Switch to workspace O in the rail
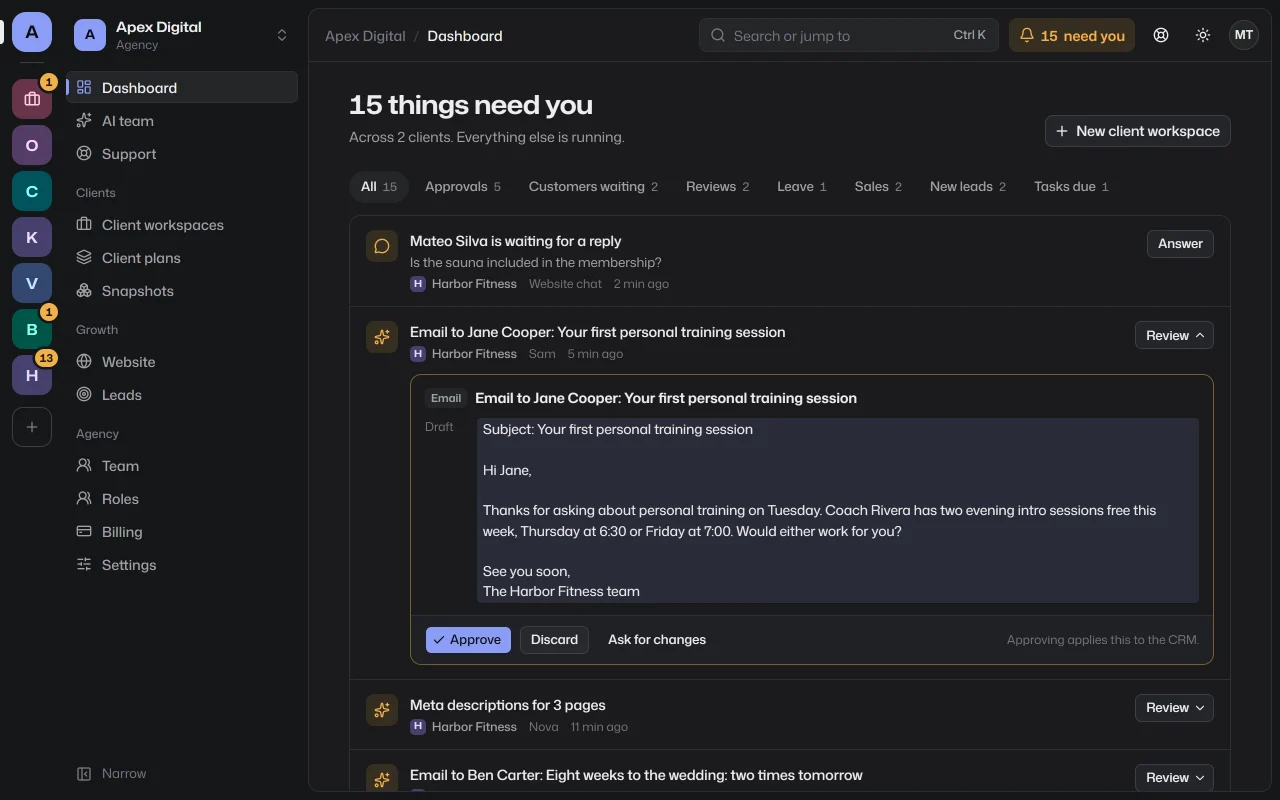Screen dimensions: 1280x800 [32, 145]
